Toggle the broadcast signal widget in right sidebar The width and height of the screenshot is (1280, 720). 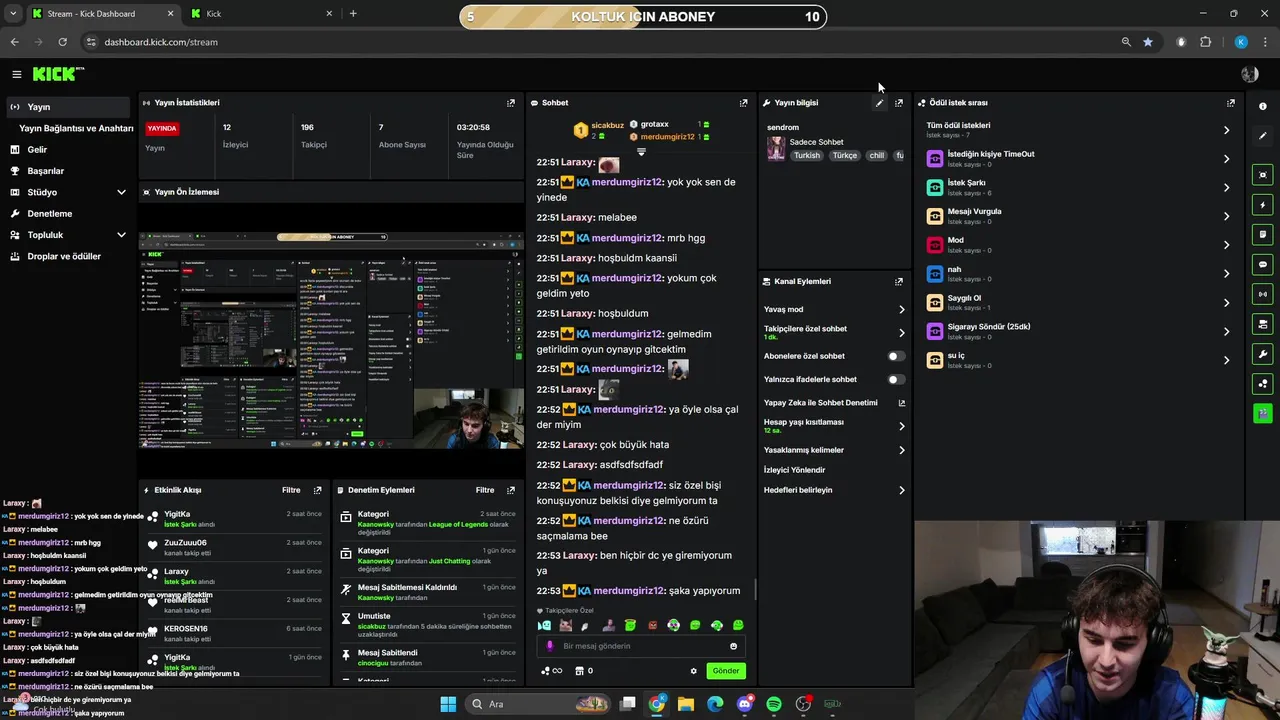tap(1263, 294)
